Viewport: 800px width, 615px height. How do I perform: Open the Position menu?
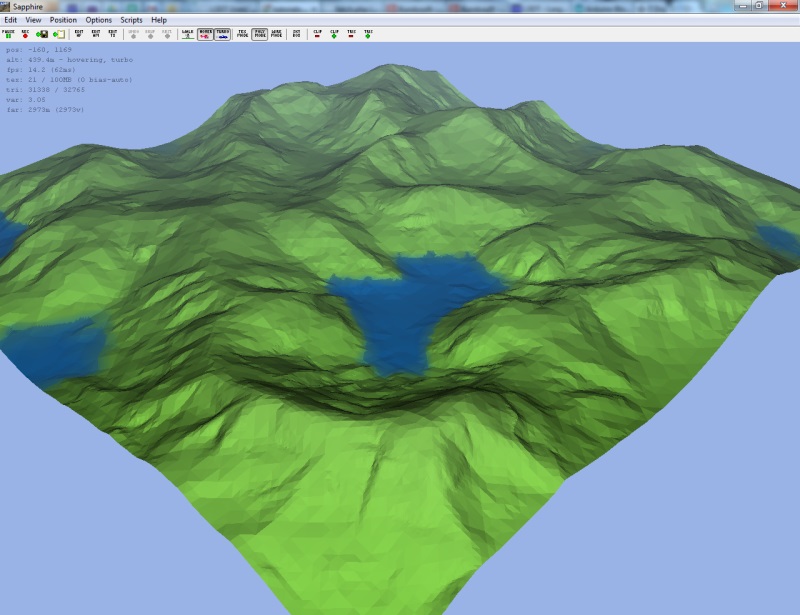[63, 19]
